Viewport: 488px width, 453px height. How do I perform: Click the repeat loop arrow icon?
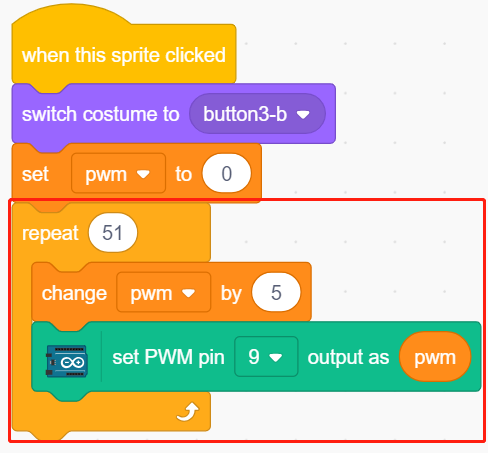(188, 412)
